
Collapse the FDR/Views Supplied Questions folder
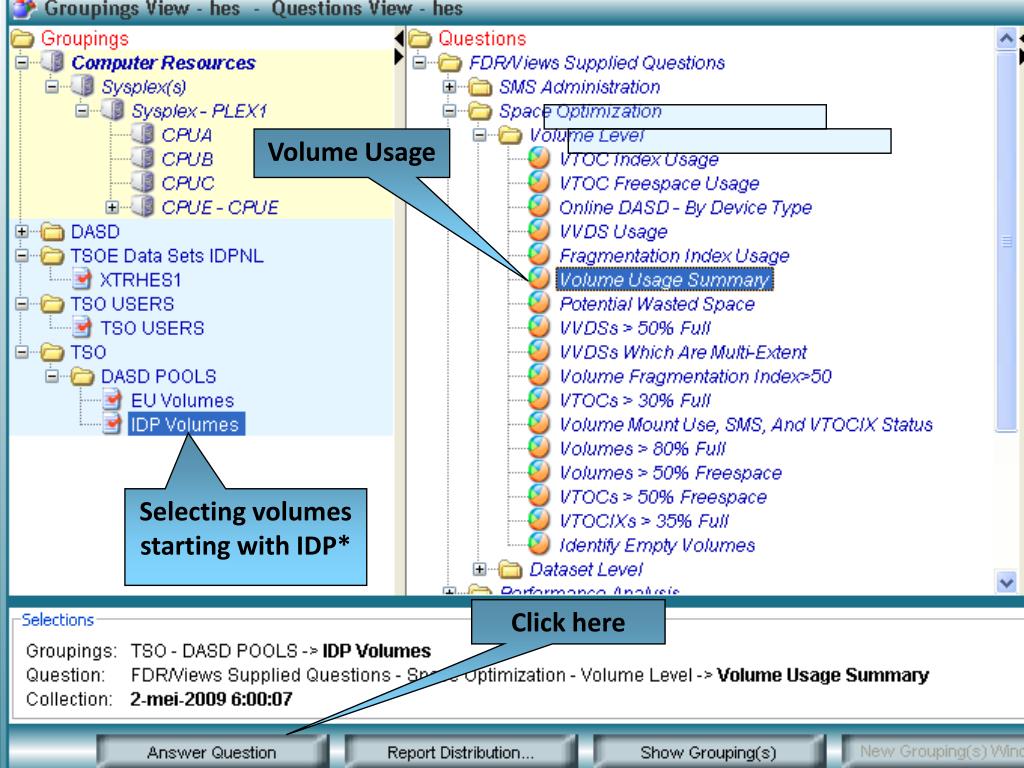(x=419, y=63)
